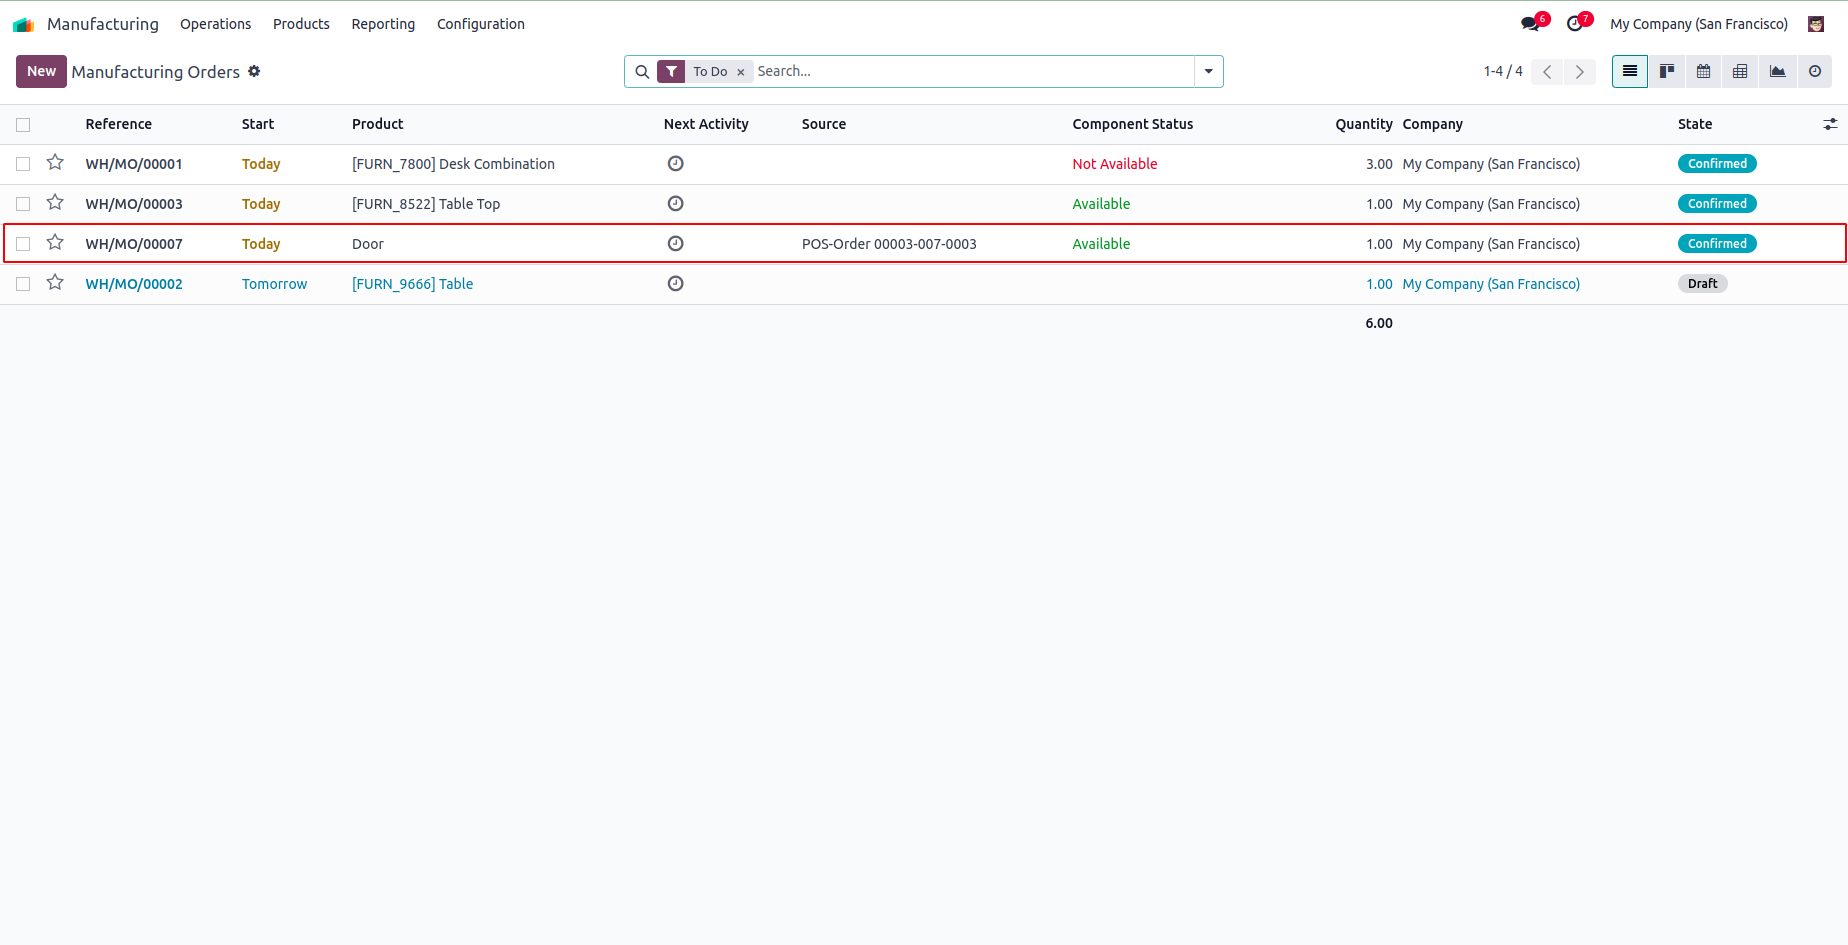Create a New manufacturing order
1848x945 pixels.
(41, 71)
